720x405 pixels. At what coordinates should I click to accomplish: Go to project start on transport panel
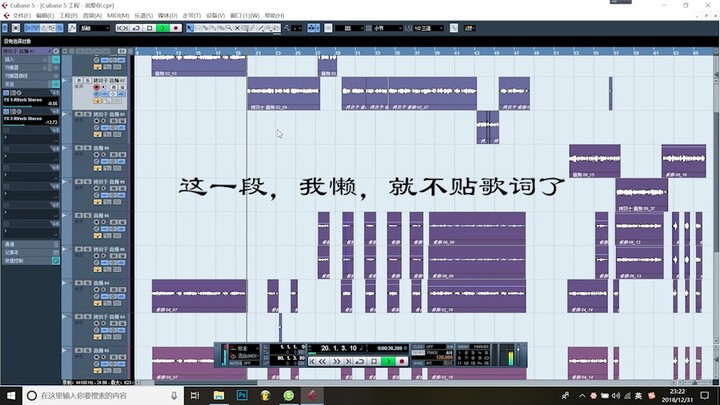312,361
